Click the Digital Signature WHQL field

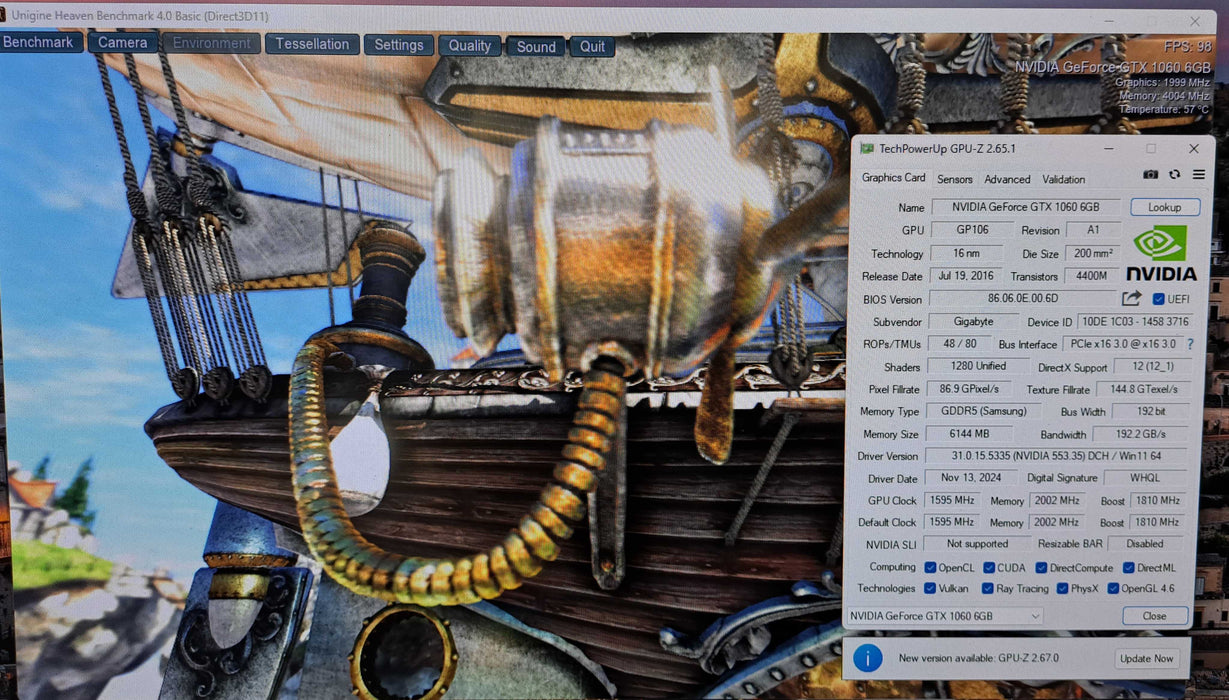[1145, 478]
